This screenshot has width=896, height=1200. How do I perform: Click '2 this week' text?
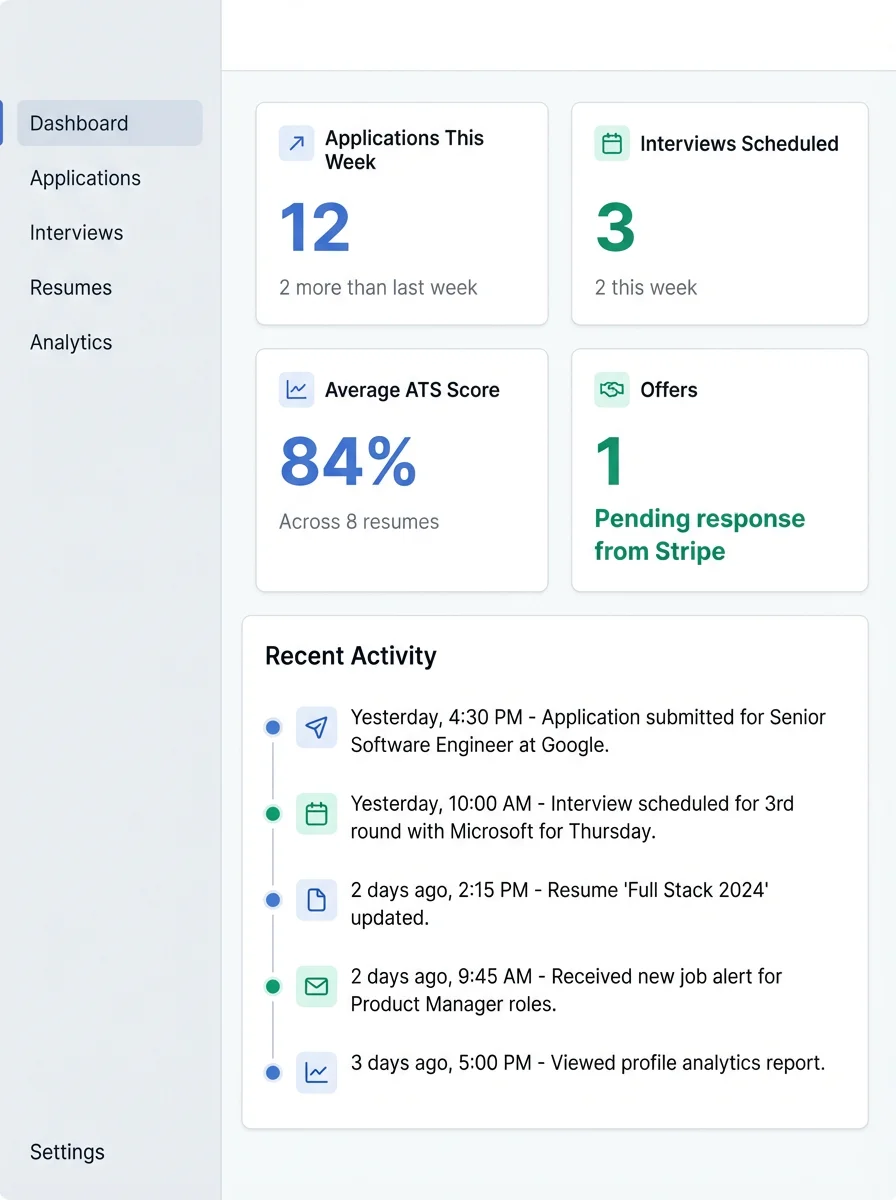coord(646,288)
